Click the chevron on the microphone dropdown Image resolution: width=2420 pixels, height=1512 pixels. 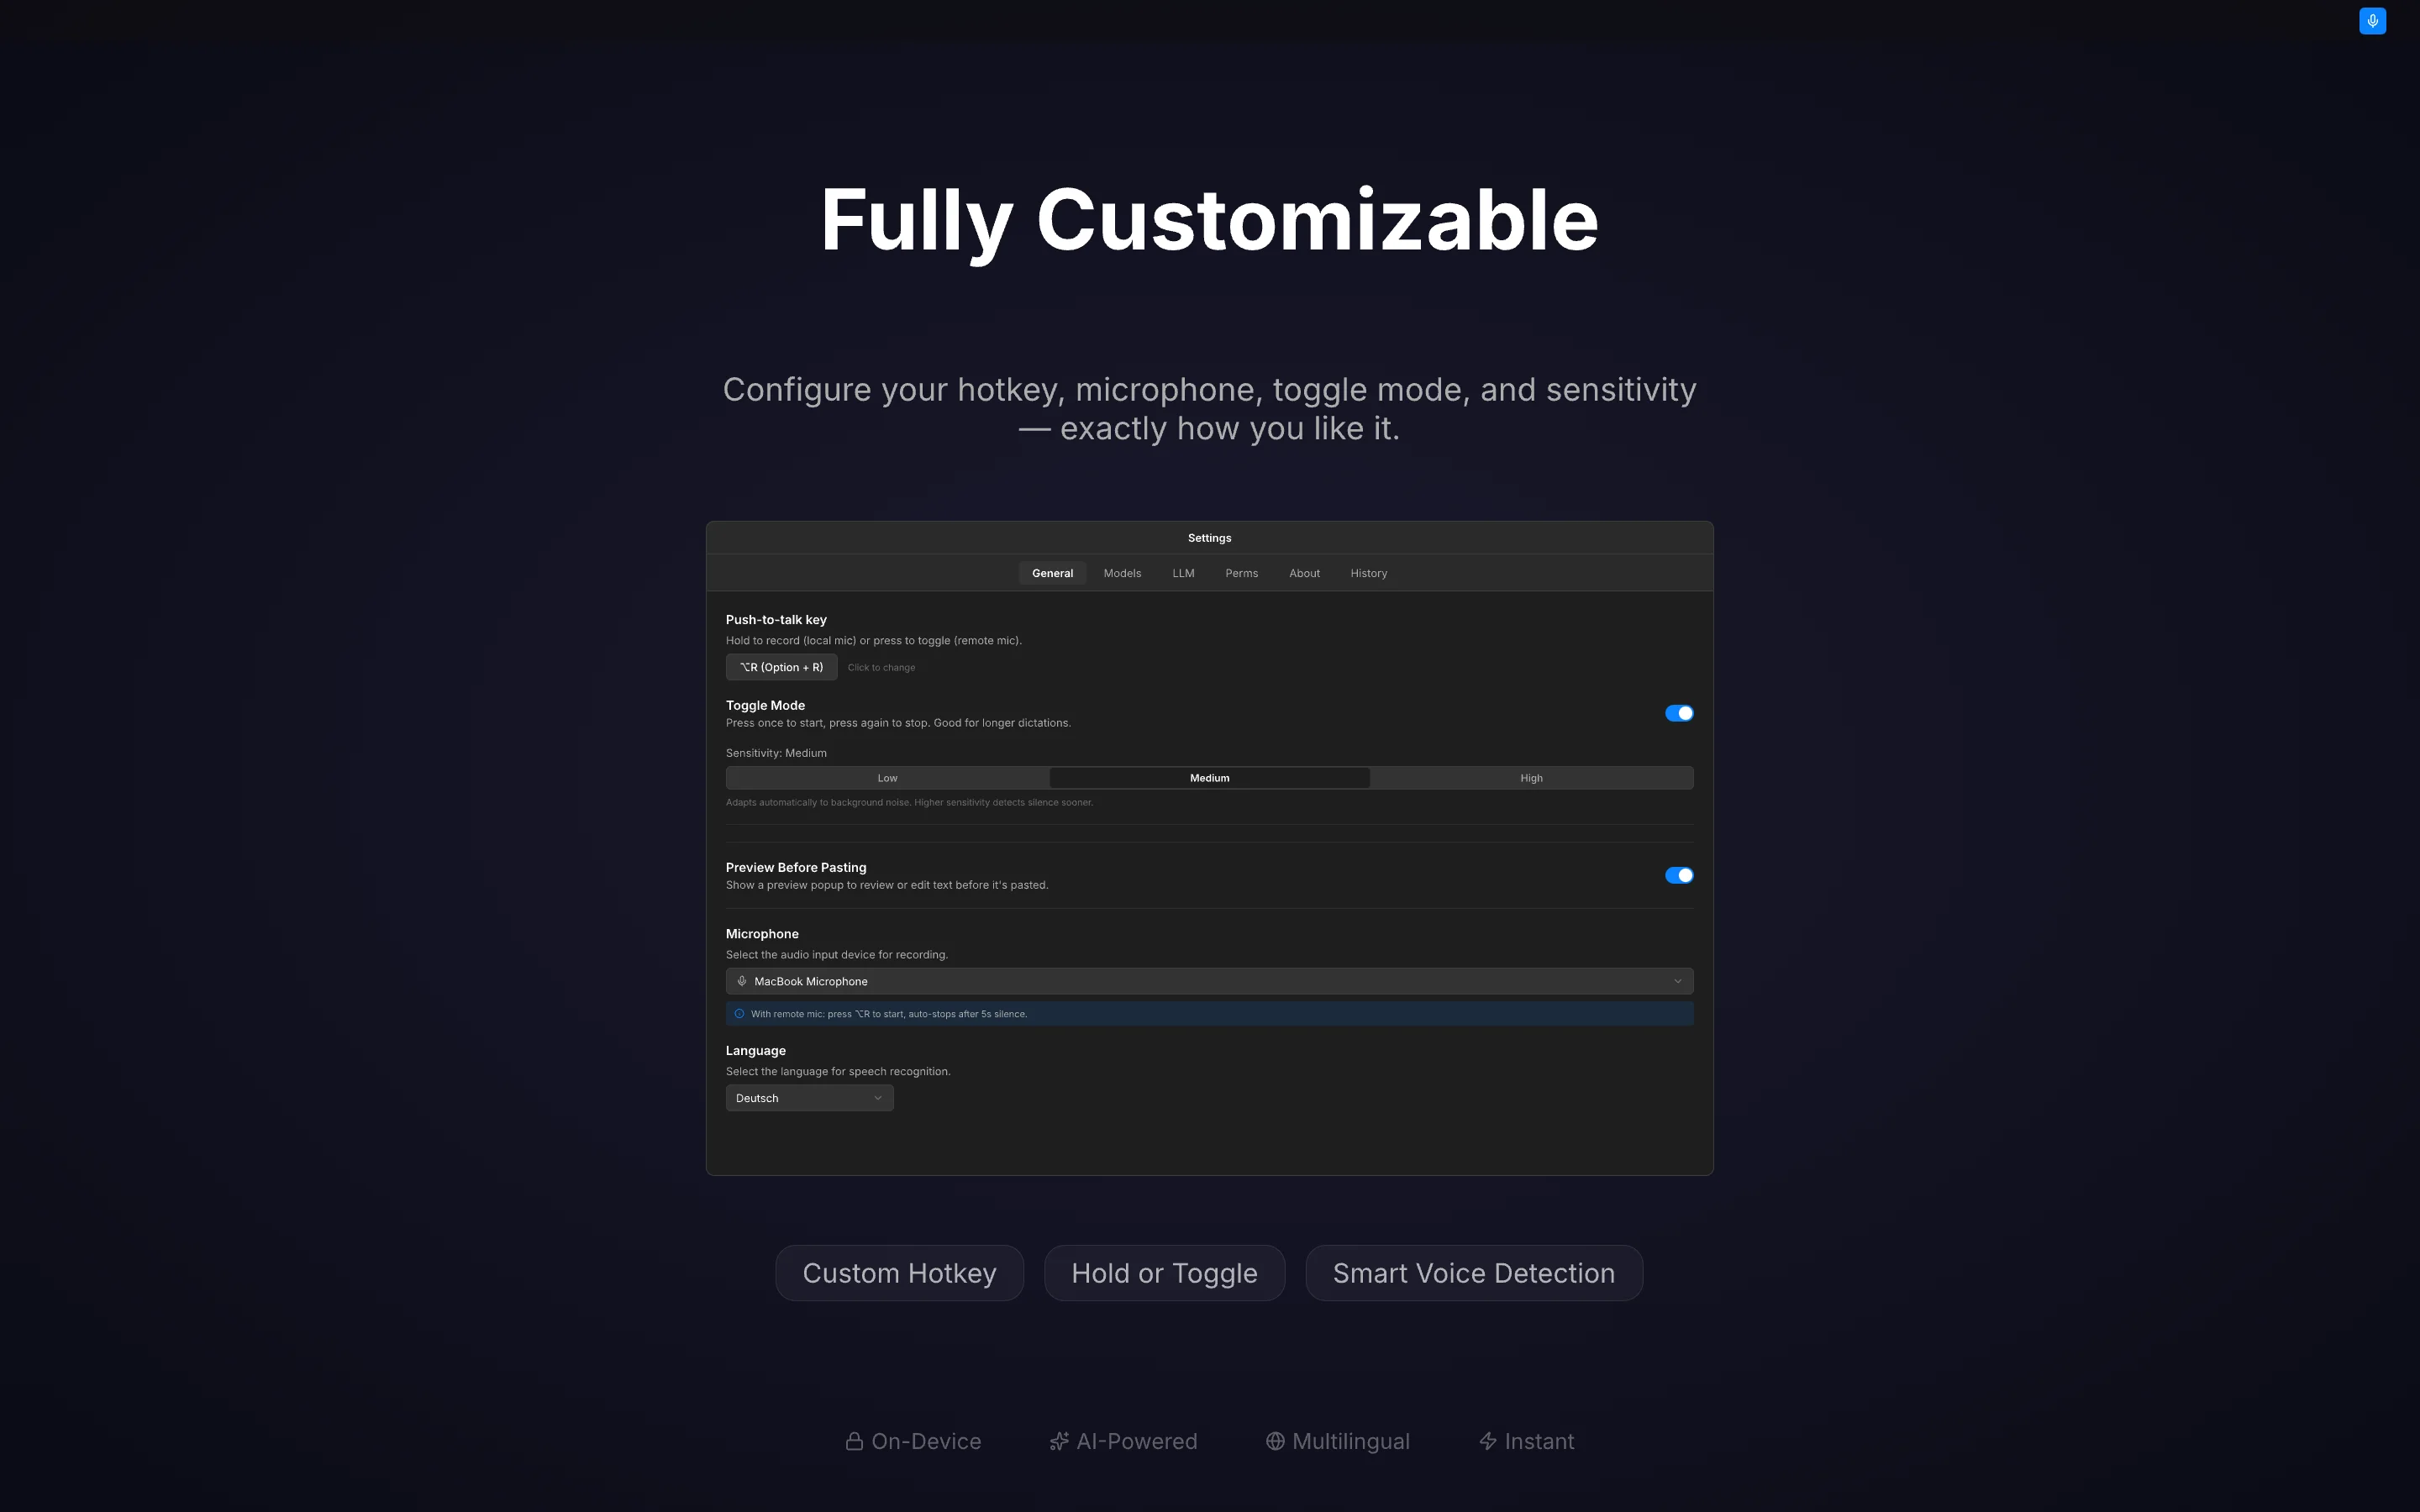point(1678,981)
